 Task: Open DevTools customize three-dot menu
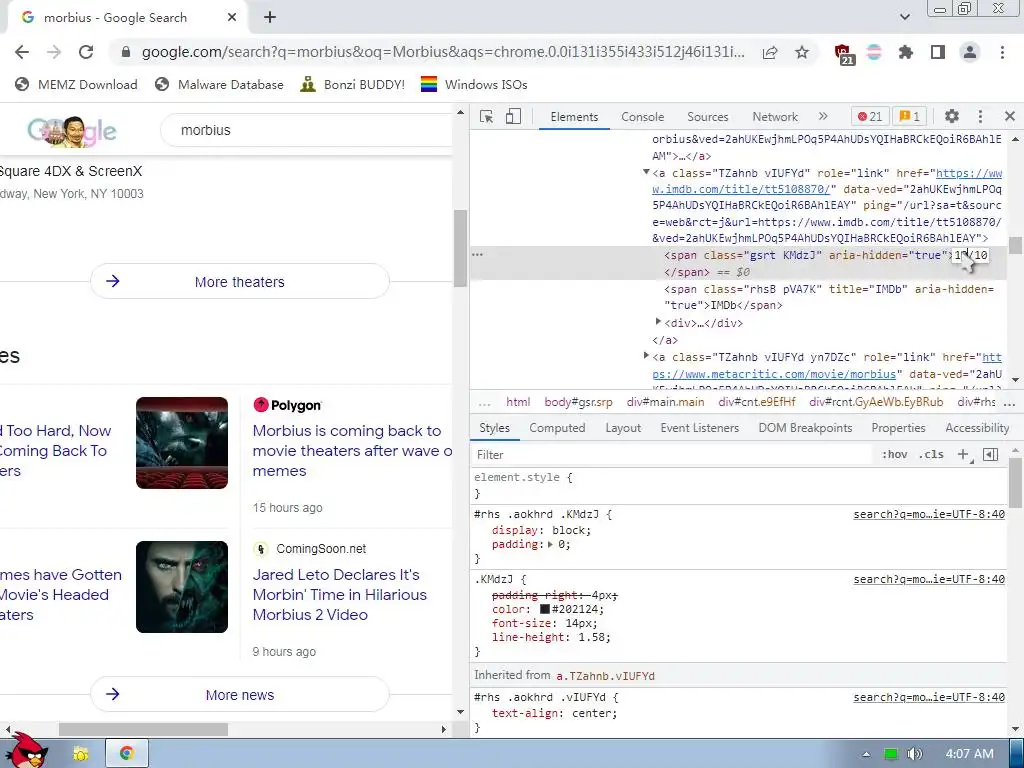pyautogui.click(x=980, y=116)
